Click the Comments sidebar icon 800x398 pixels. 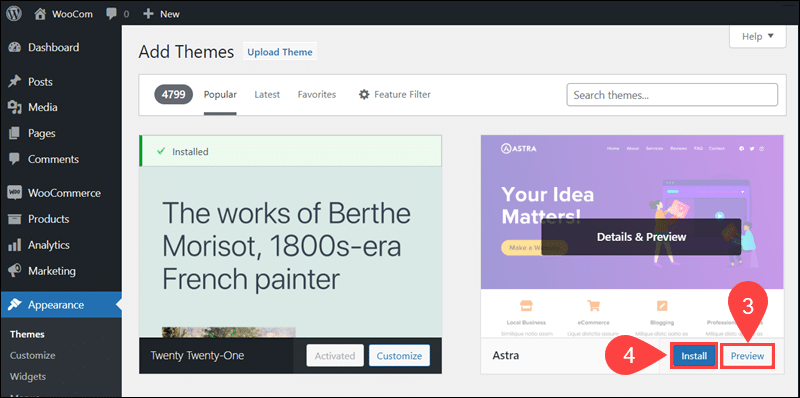tap(14, 159)
